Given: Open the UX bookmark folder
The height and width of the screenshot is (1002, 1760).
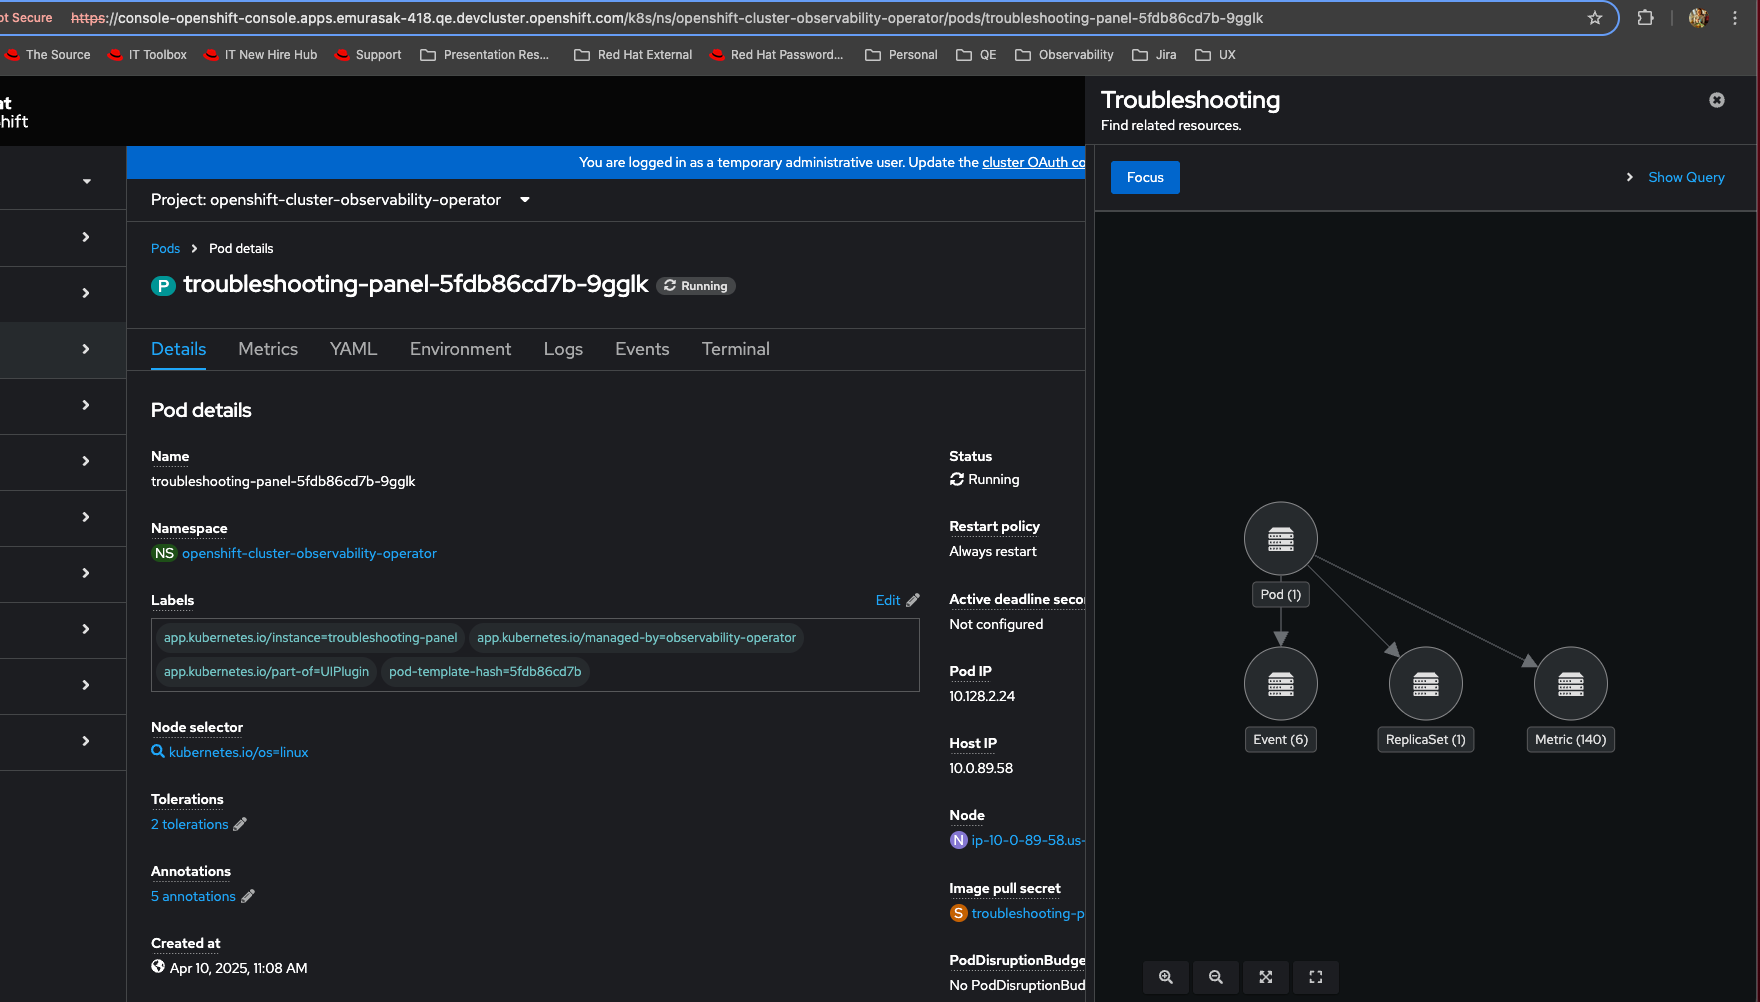Looking at the screenshot, I should click(x=1215, y=55).
